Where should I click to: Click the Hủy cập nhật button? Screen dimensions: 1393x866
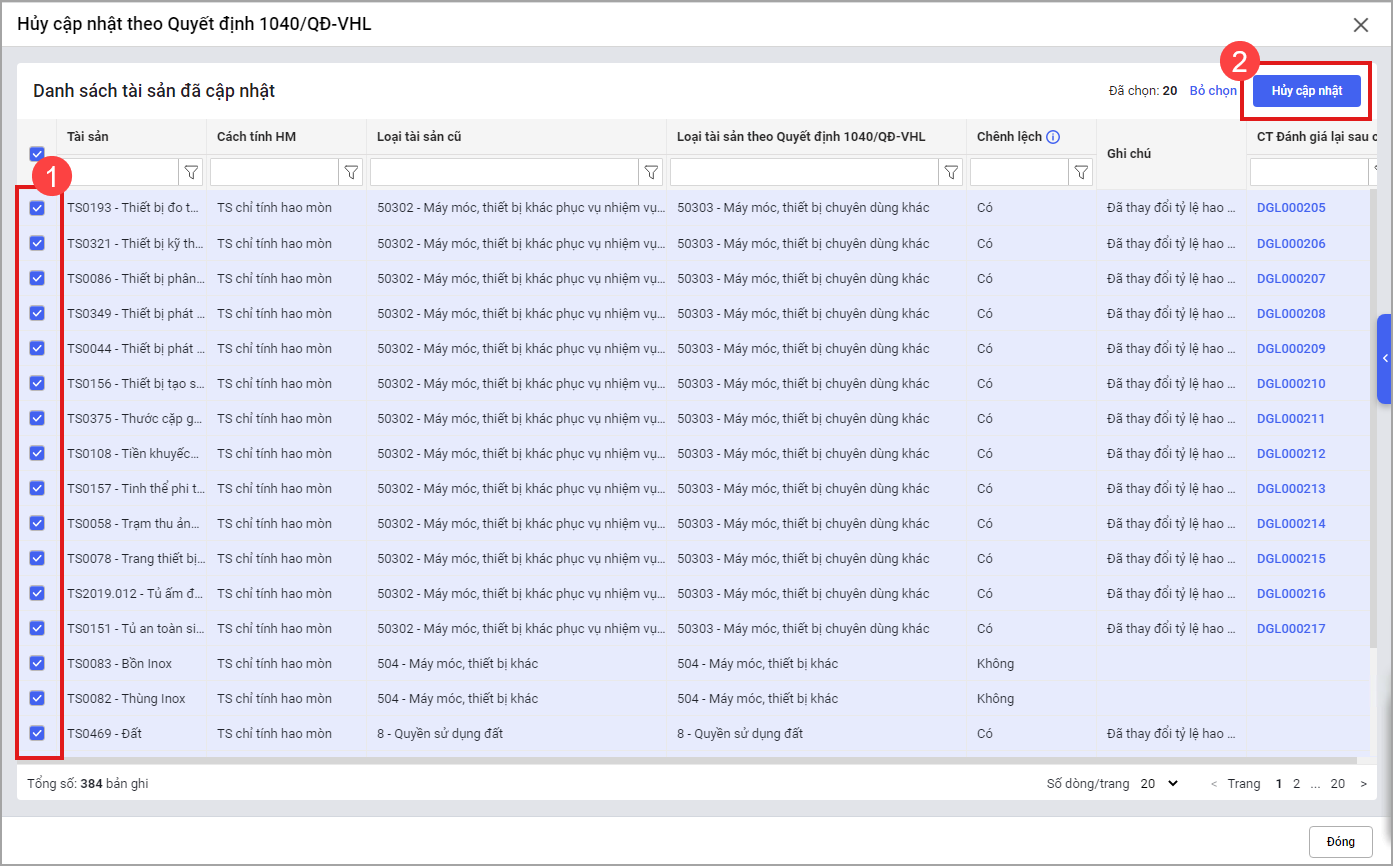pyautogui.click(x=1306, y=91)
